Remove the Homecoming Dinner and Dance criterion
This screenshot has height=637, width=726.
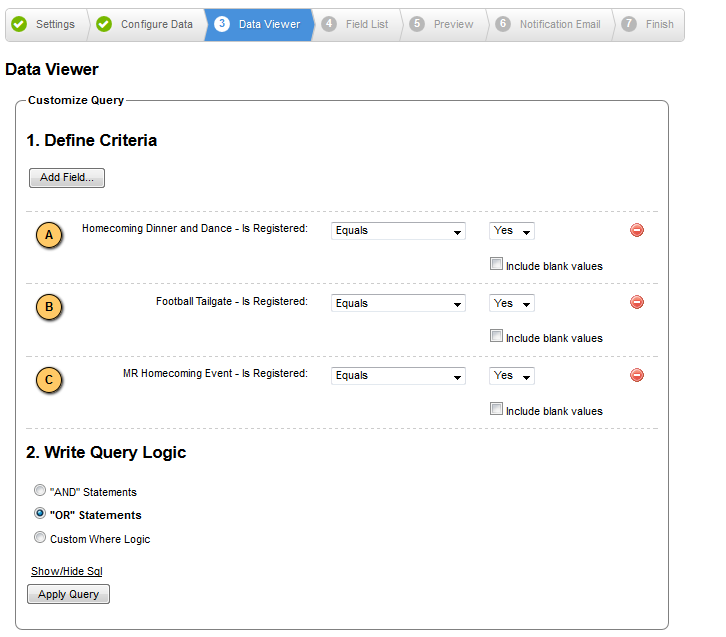[x=637, y=230]
